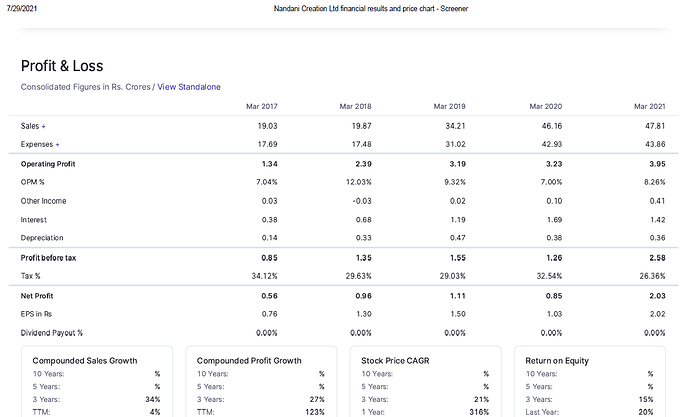Screen dimensions: 690x417
Task: Select the Mar 2019 column header
Action: point(449,106)
